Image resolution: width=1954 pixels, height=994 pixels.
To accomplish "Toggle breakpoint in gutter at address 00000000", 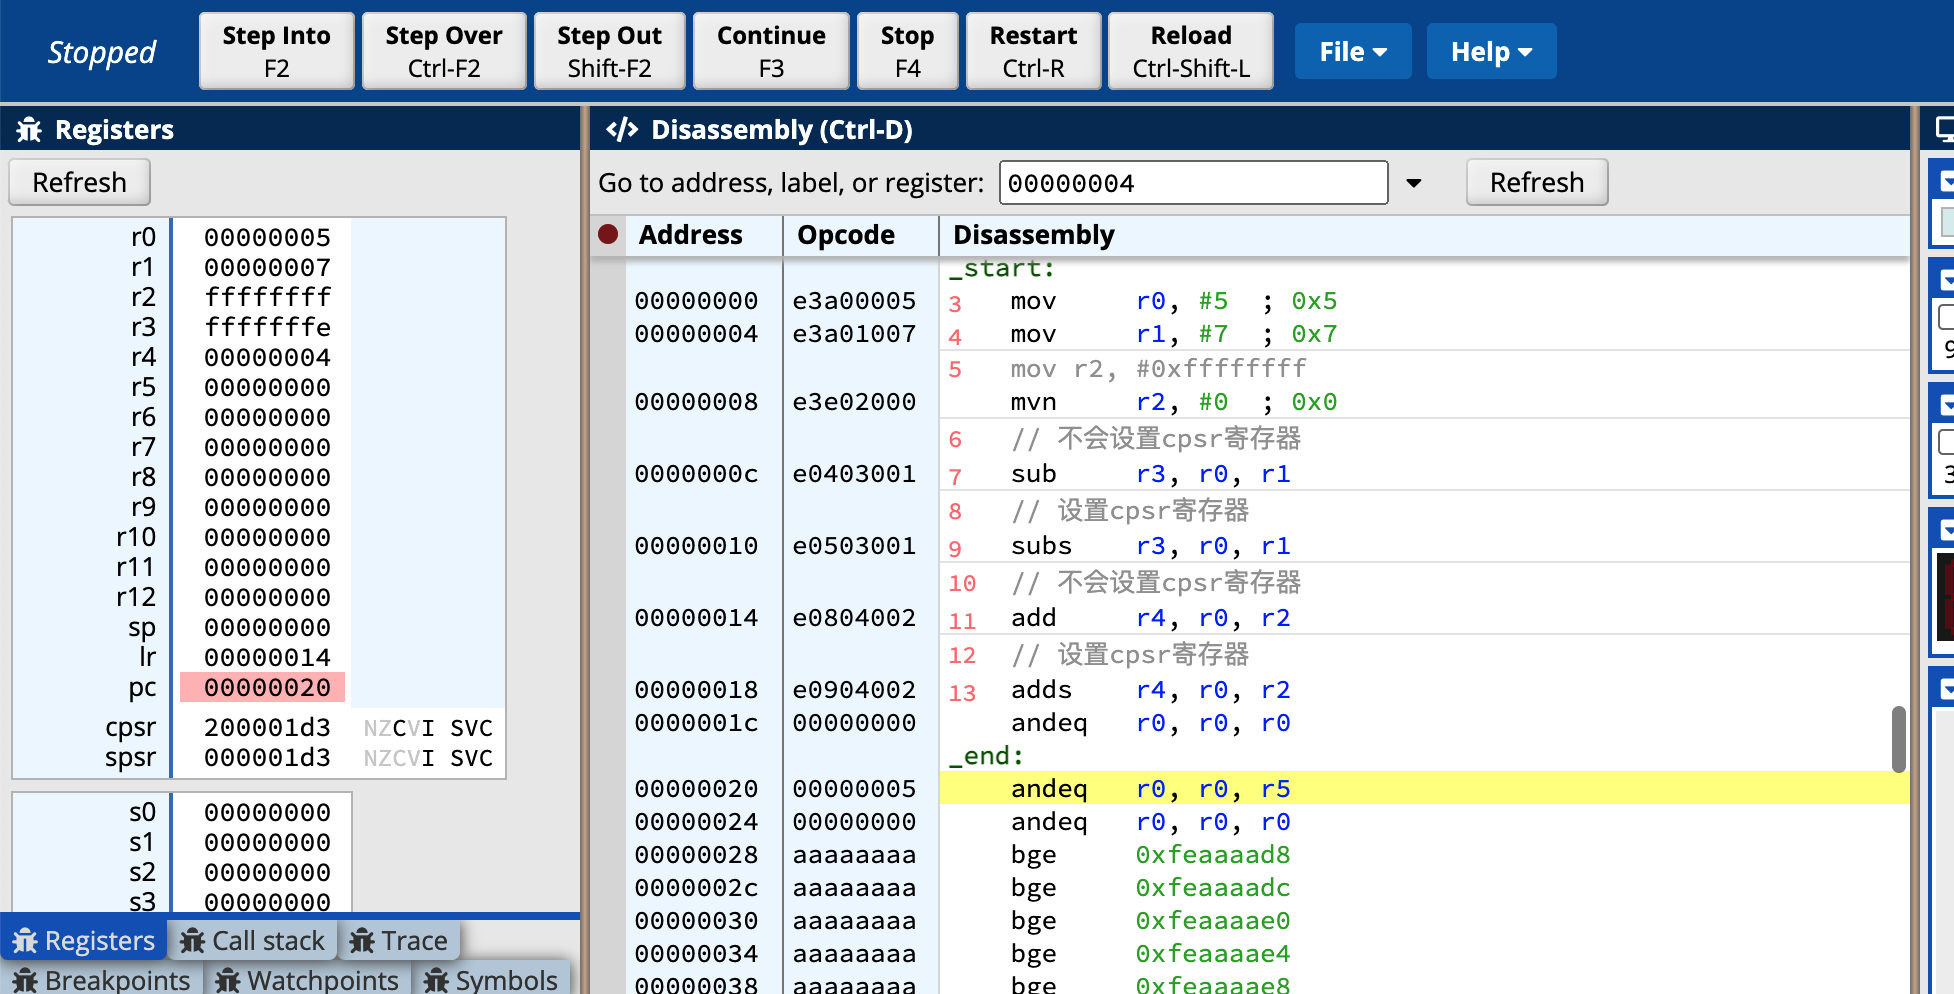I will pos(608,301).
